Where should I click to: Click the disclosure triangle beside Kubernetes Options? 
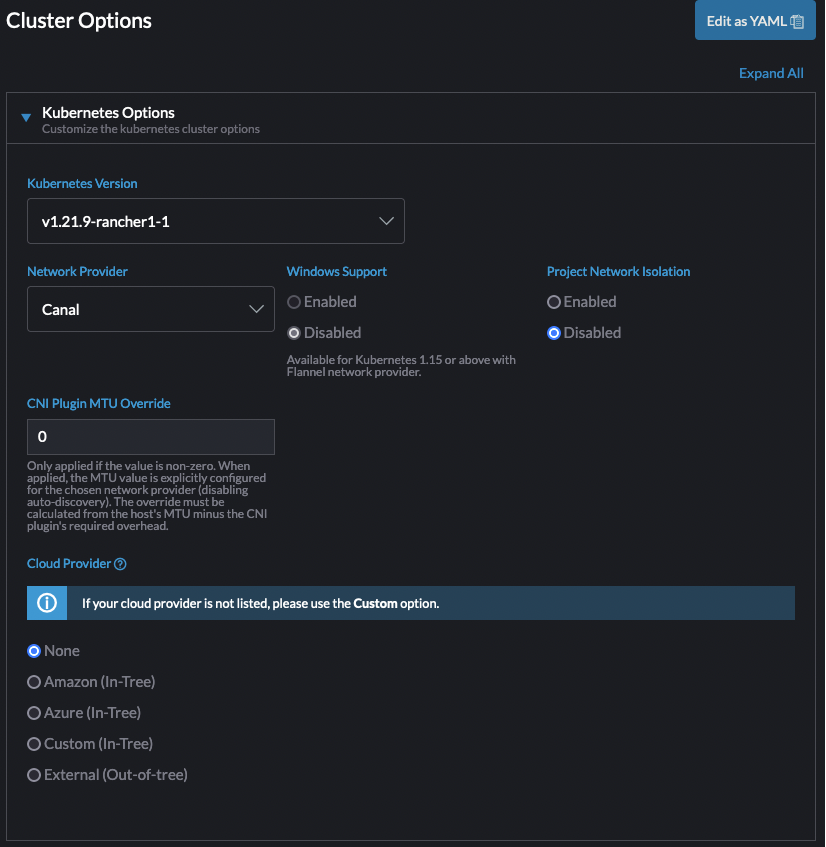(25, 117)
